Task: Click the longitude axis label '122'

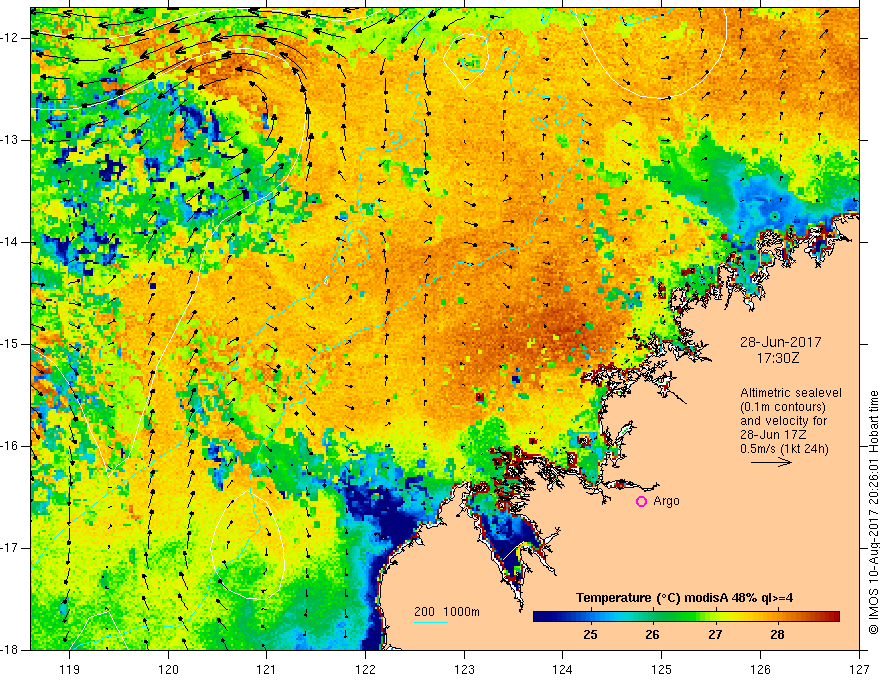Action: [365, 669]
